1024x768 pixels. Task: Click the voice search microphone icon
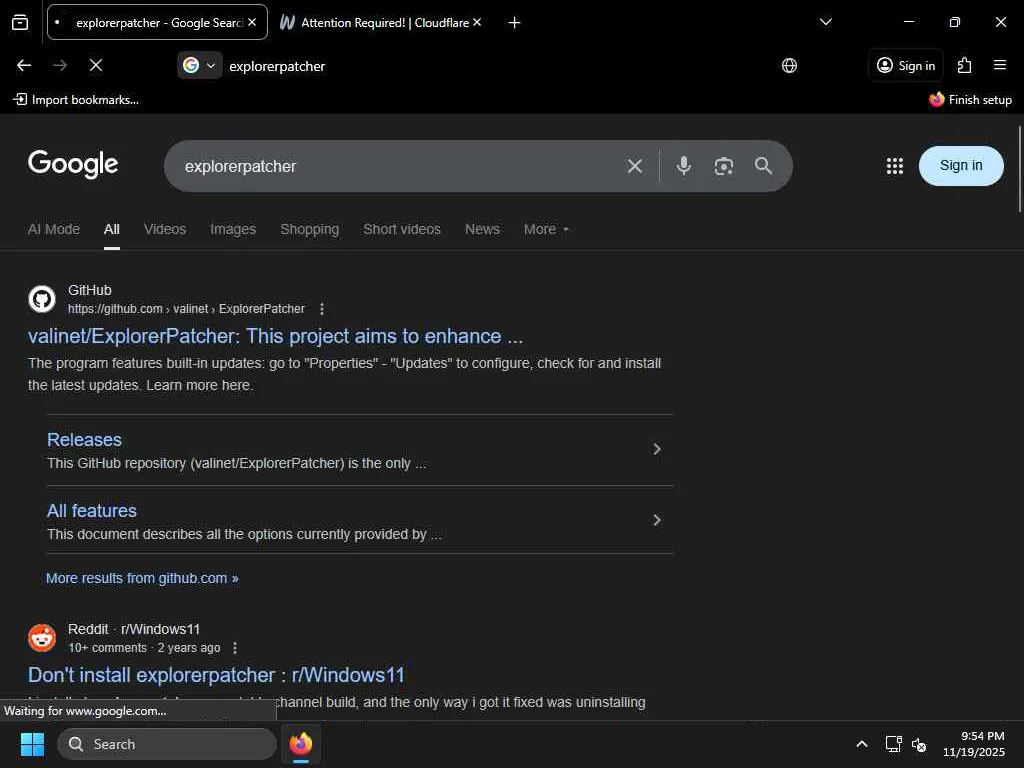coord(684,166)
